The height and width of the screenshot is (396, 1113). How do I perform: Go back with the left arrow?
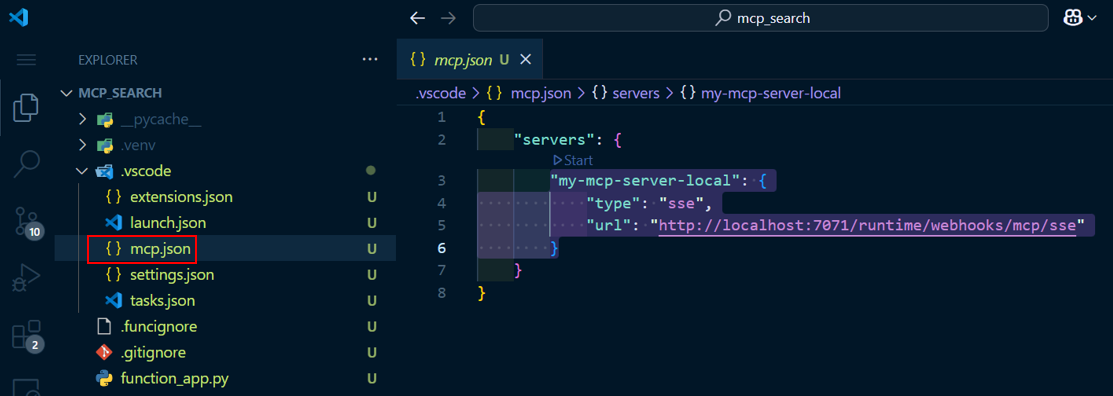click(417, 18)
